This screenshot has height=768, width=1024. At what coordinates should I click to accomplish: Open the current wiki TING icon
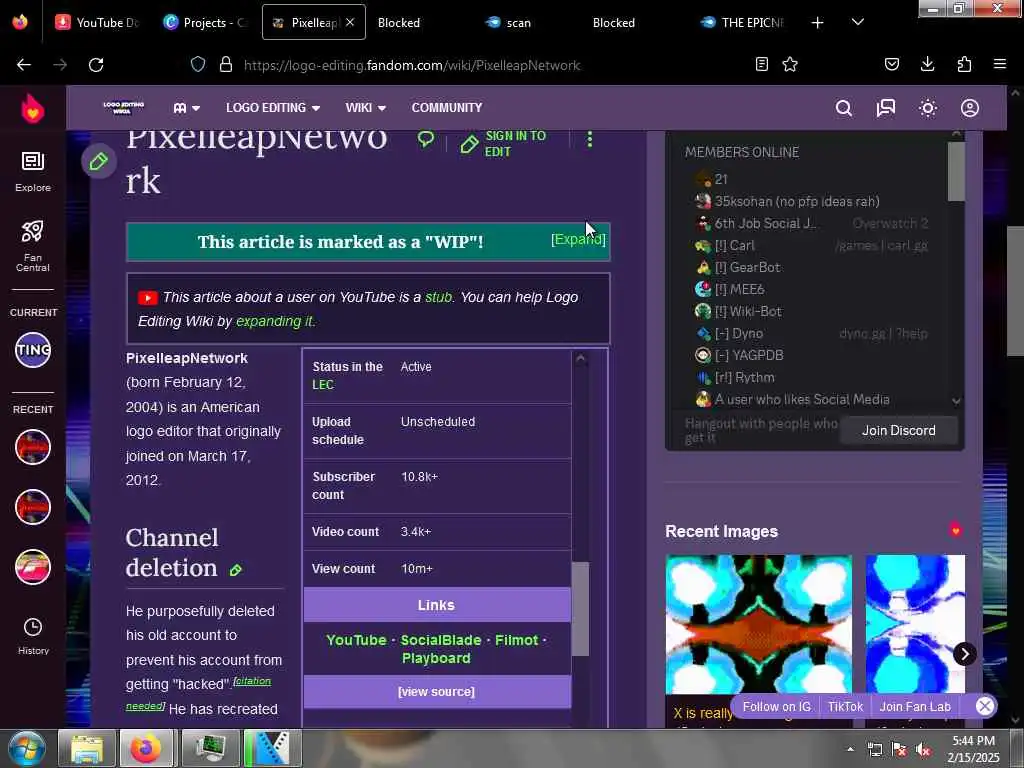33,350
